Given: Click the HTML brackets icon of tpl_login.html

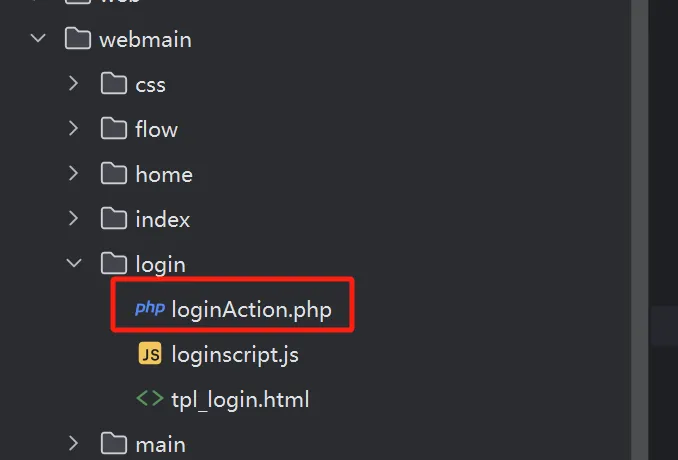Looking at the screenshot, I should [x=150, y=398].
